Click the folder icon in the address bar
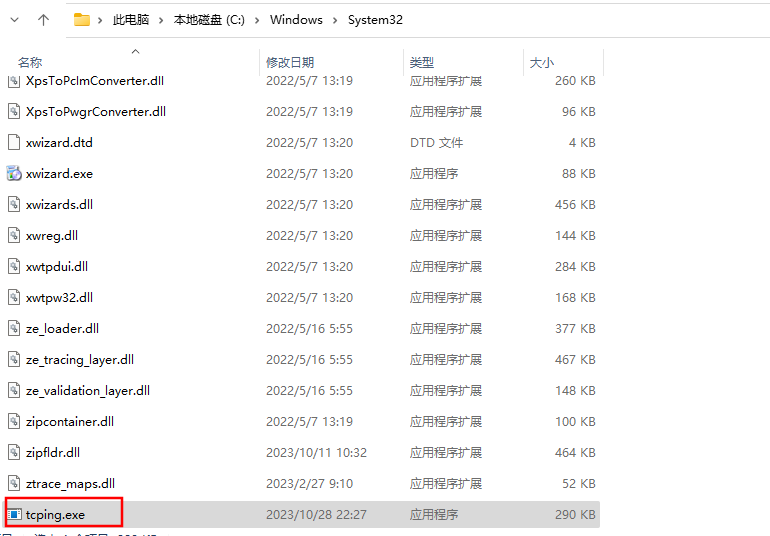770x536 pixels. (82, 20)
